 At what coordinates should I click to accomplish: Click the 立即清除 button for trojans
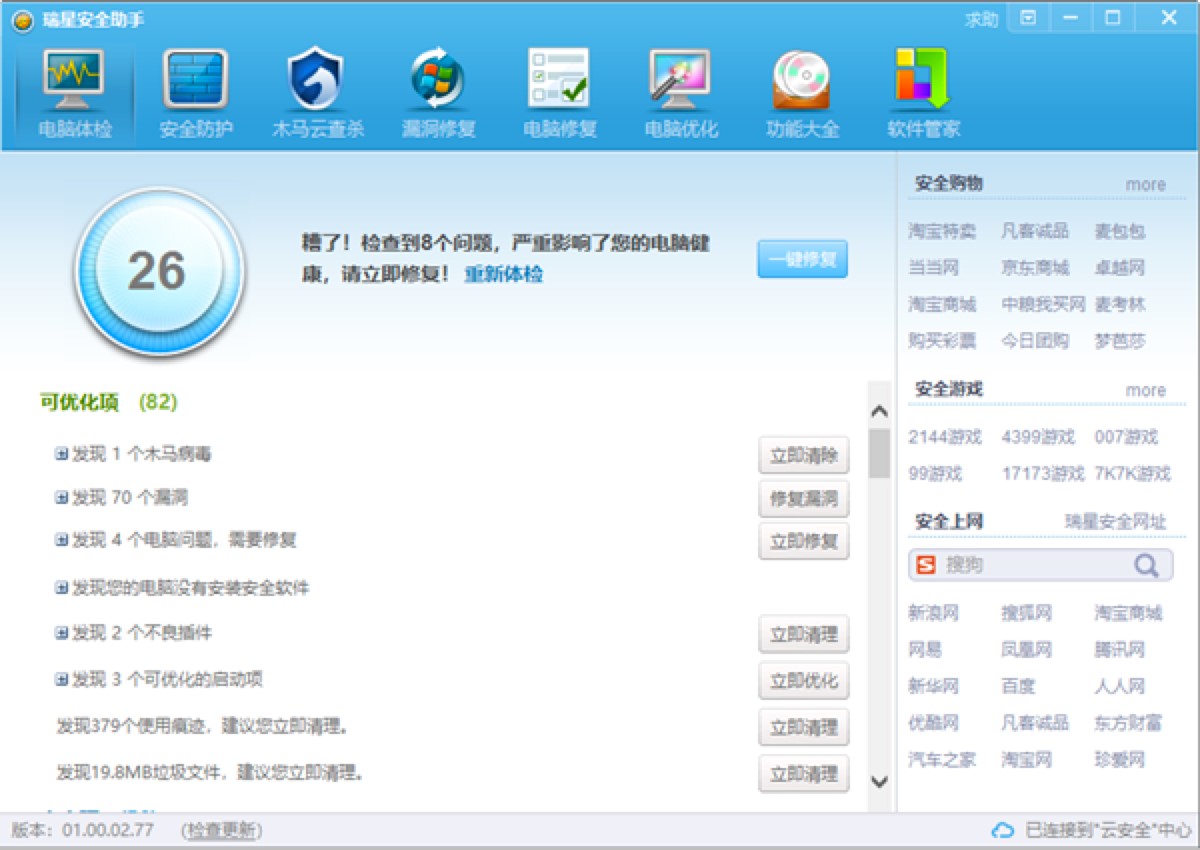coord(804,455)
